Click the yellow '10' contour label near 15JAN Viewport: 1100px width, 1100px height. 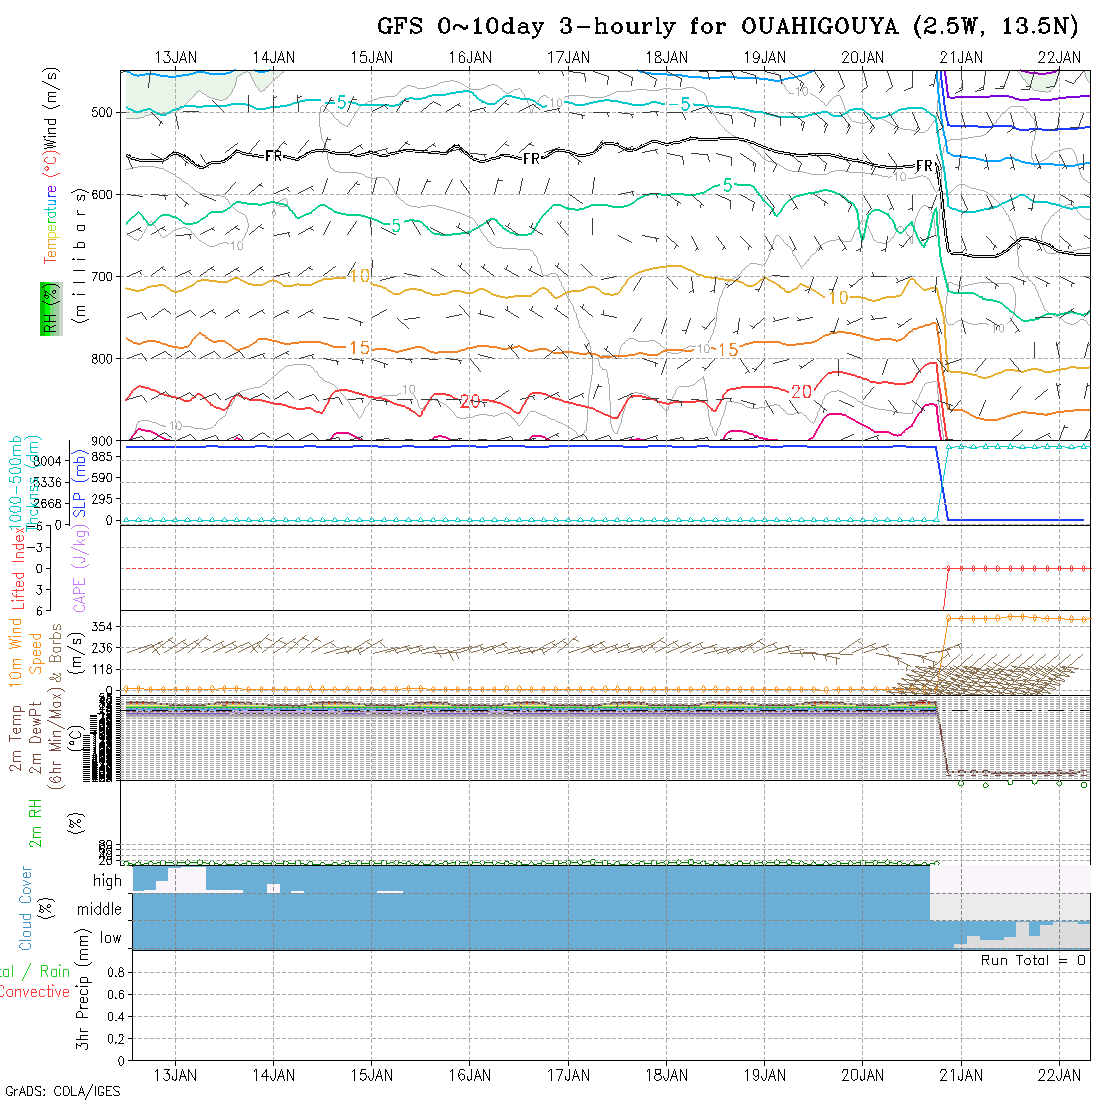pyautogui.click(x=359, y=276)
